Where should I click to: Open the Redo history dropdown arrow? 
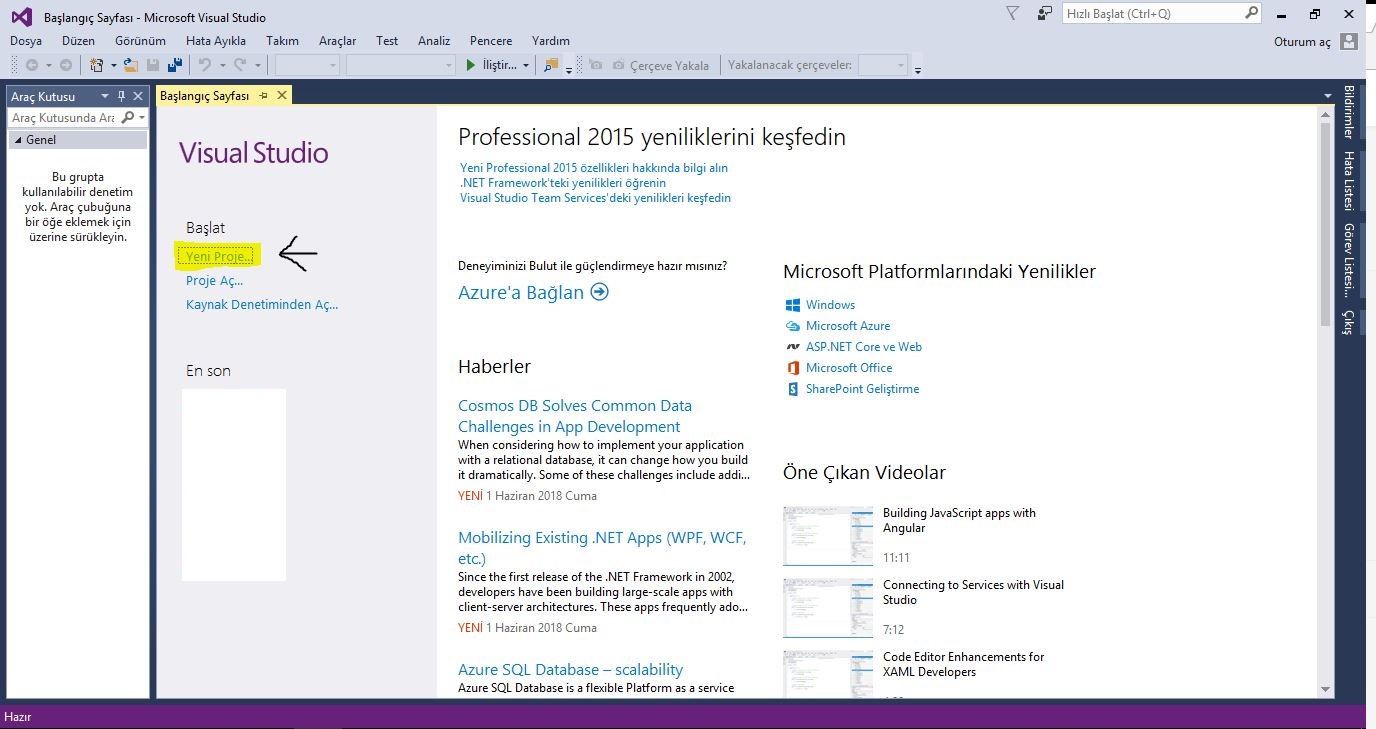pyautogui.click(x=257, y=65)
